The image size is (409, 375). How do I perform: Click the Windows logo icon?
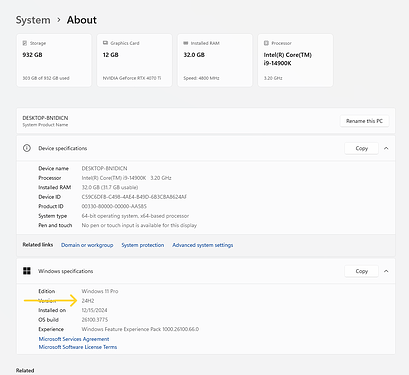[27, 271]
